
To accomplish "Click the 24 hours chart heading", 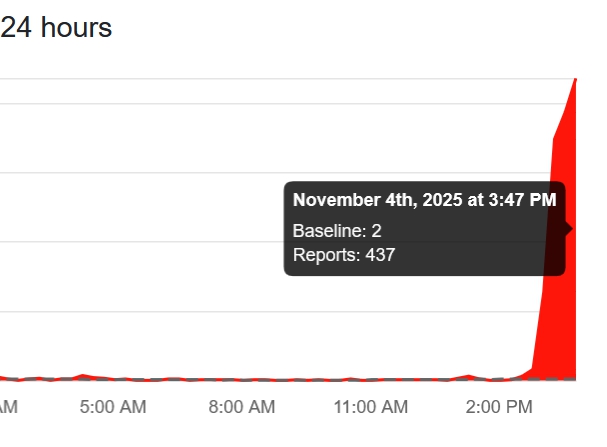I will pyautogui.click(x=56, y=28).
